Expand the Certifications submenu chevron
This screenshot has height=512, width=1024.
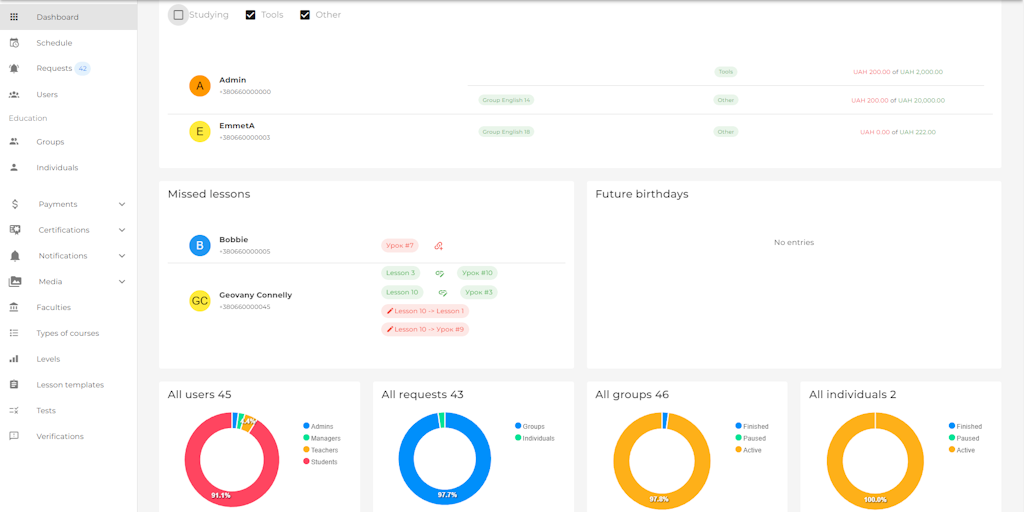coord(122,230)
